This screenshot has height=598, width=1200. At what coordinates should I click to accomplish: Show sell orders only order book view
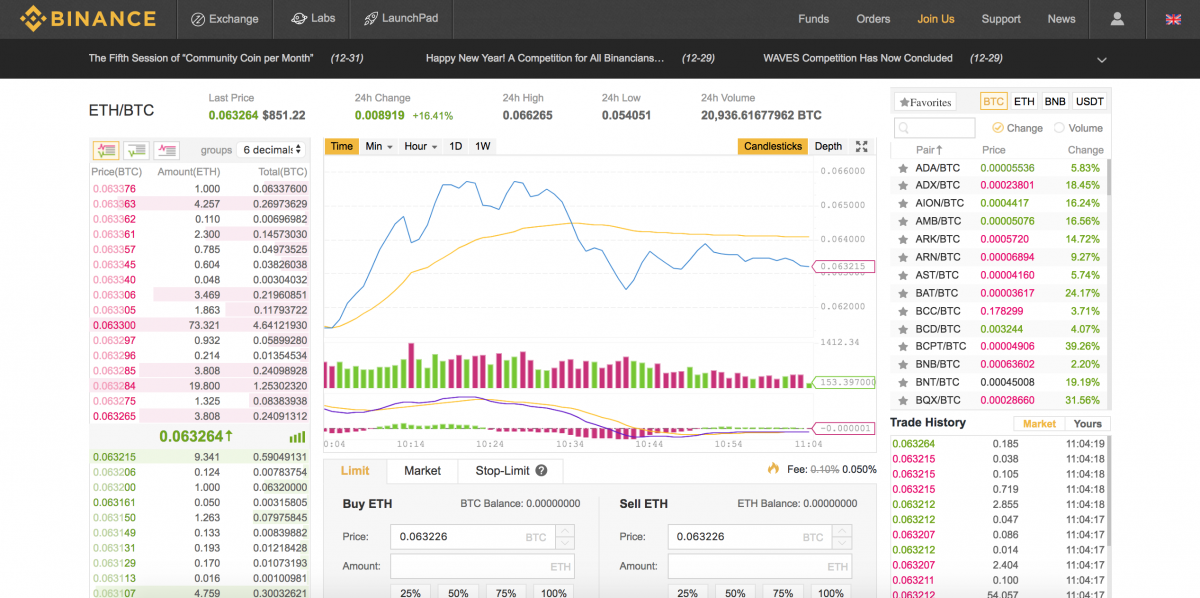point(166,150)
